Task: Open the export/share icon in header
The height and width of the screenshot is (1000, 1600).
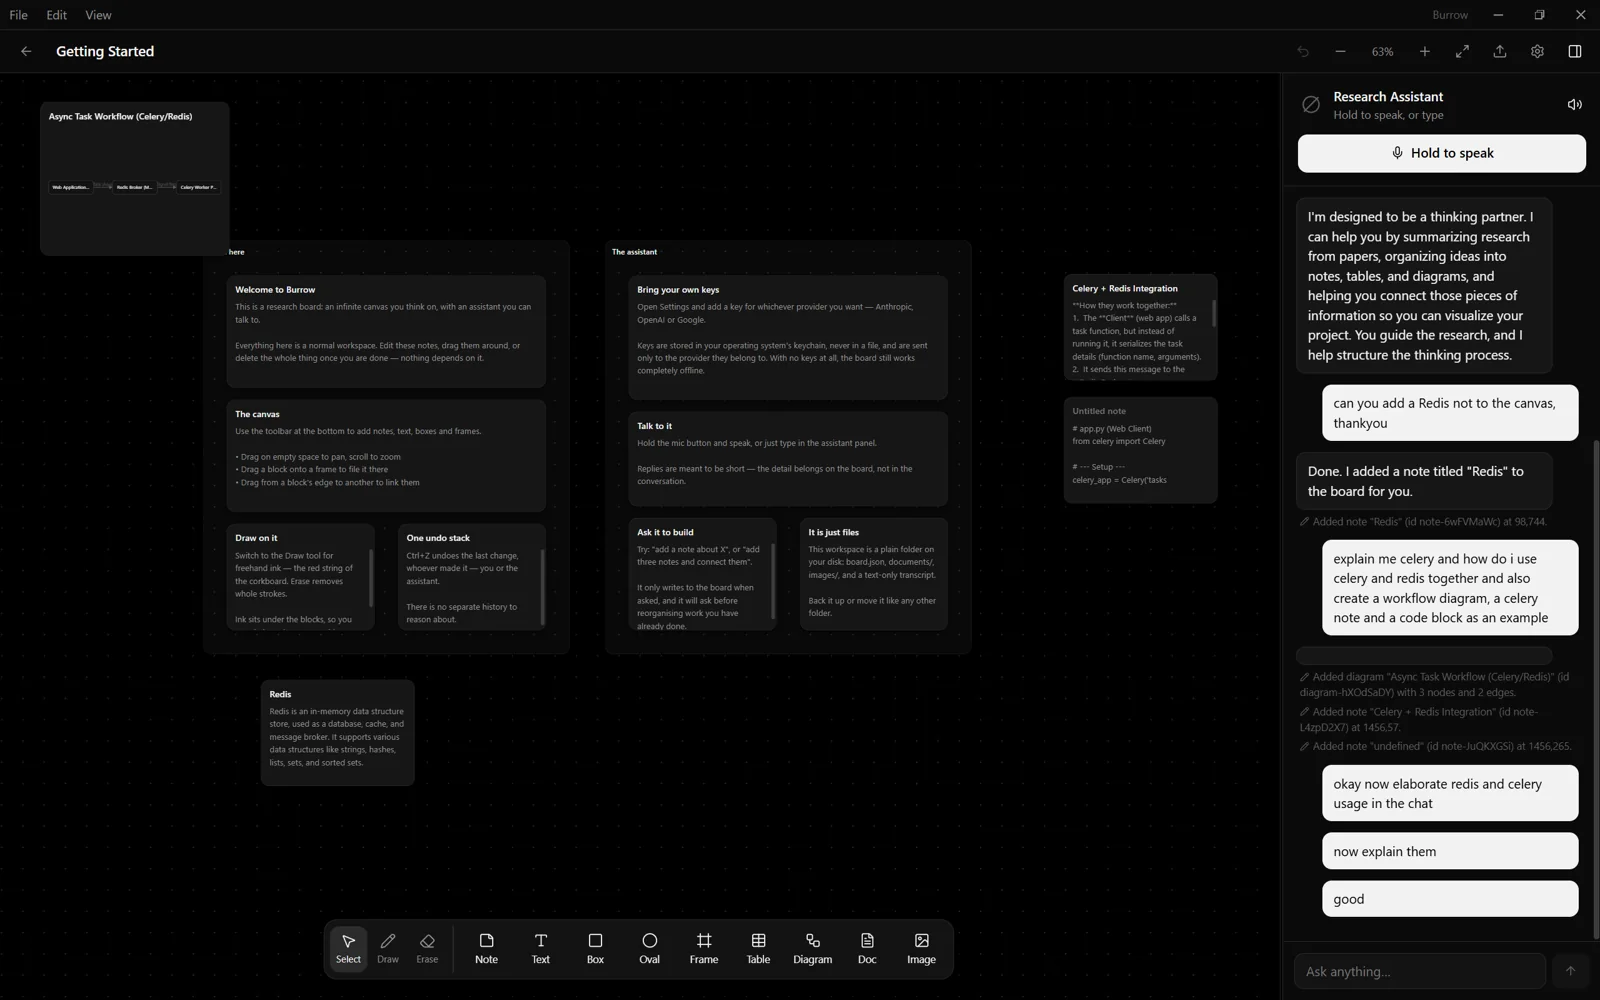Action: tap(1500, 51)
